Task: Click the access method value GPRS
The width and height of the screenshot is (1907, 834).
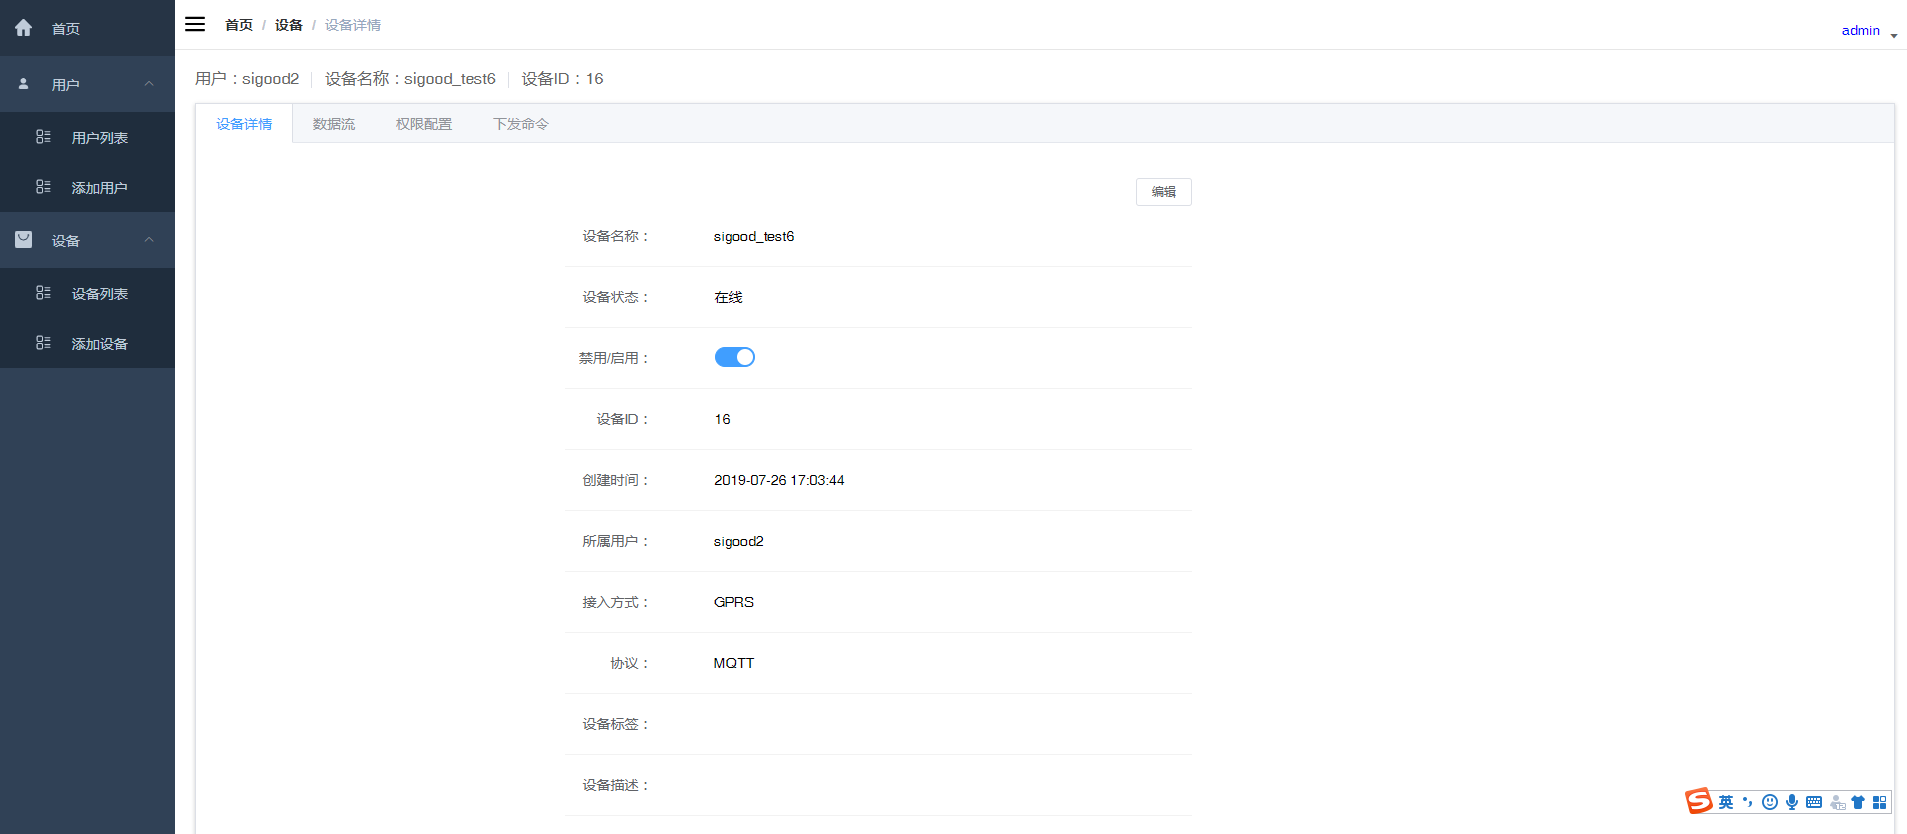Action: 734,602
